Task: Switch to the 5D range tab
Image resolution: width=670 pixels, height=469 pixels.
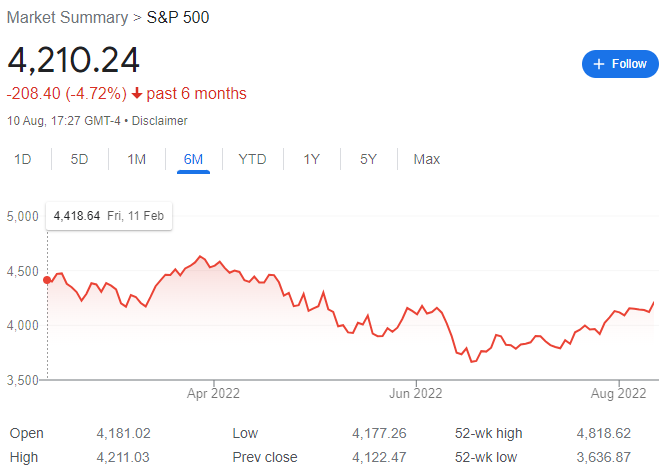Action: 80,159
